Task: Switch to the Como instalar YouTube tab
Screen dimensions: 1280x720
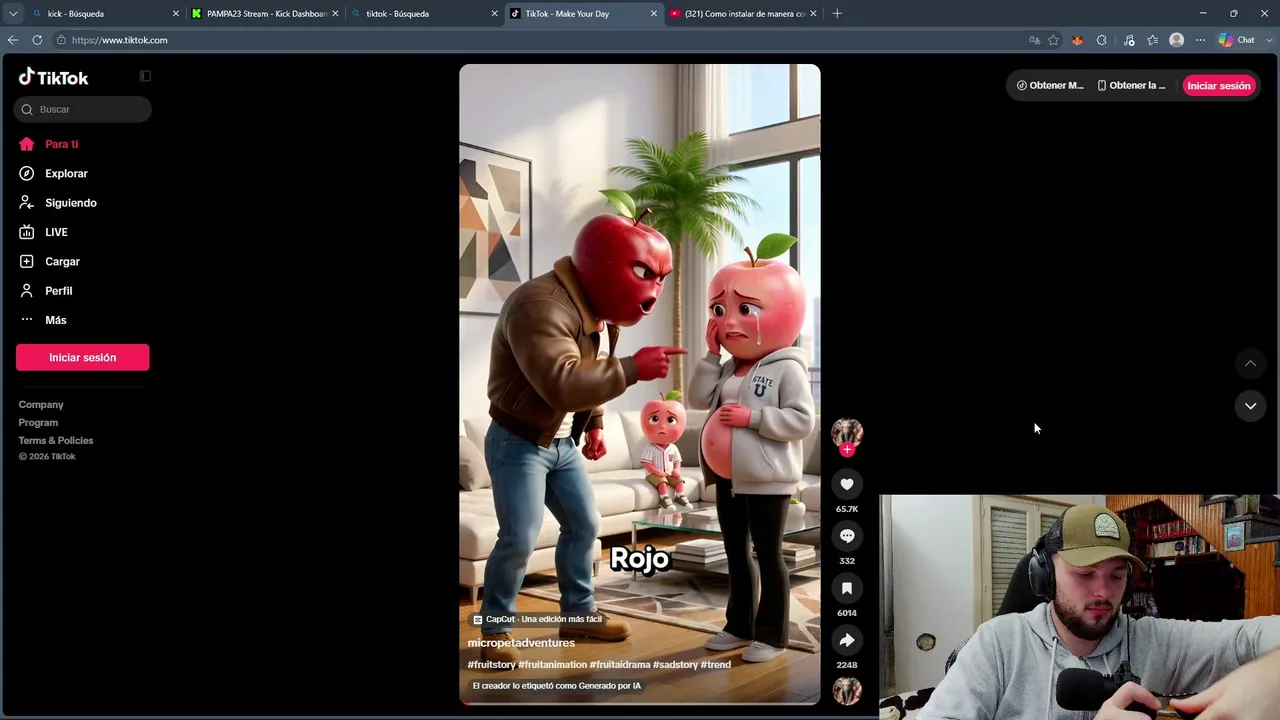Action: click(x=742, y=14)
